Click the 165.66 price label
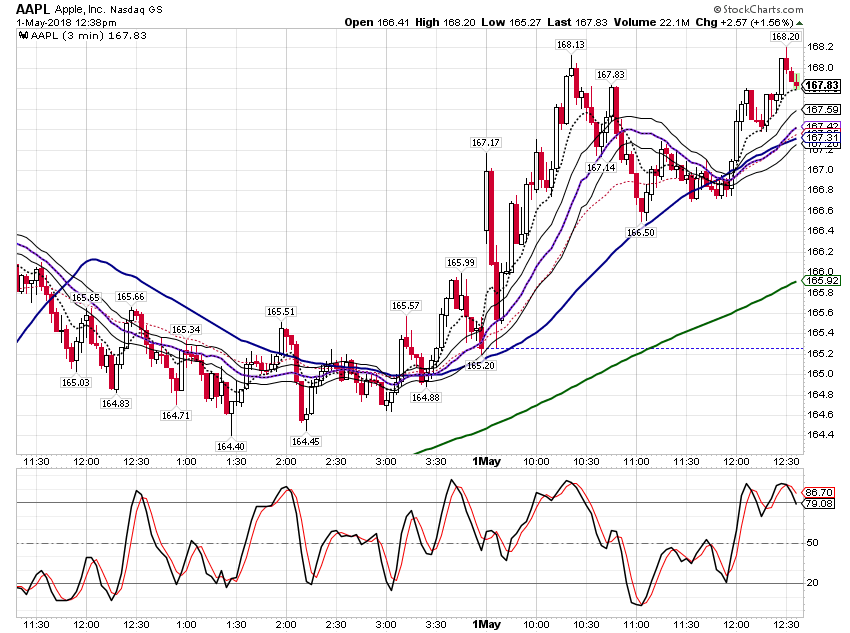 click(x=131, y=296)
